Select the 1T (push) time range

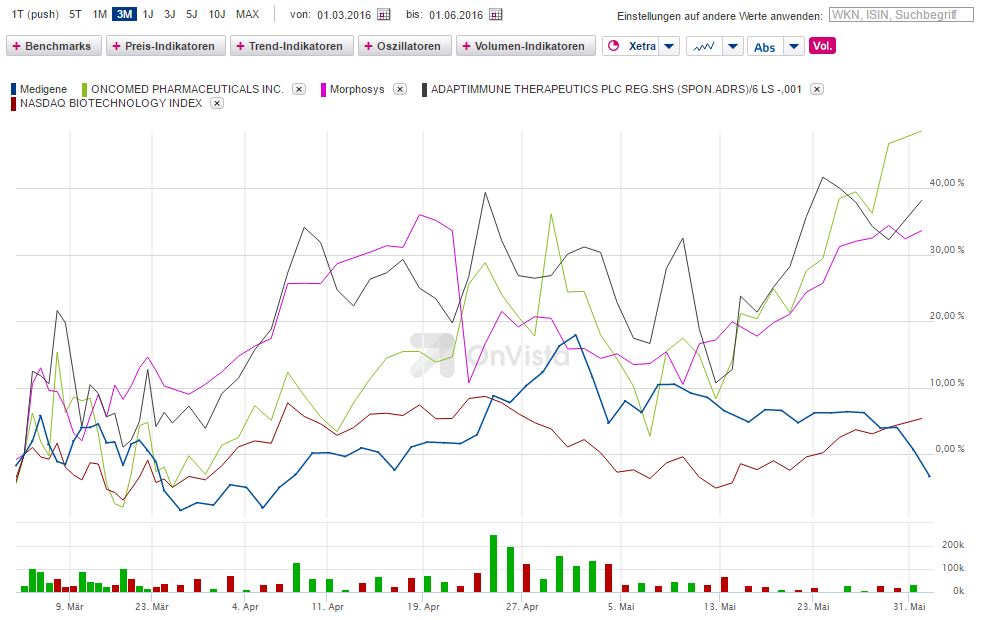pos(35,14)
